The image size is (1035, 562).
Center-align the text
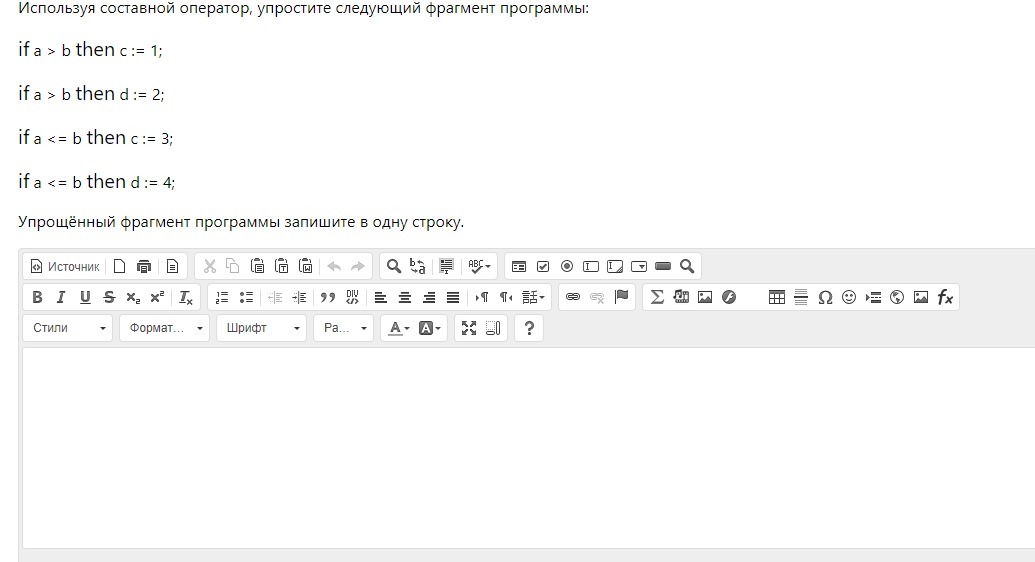coord(405,297)
